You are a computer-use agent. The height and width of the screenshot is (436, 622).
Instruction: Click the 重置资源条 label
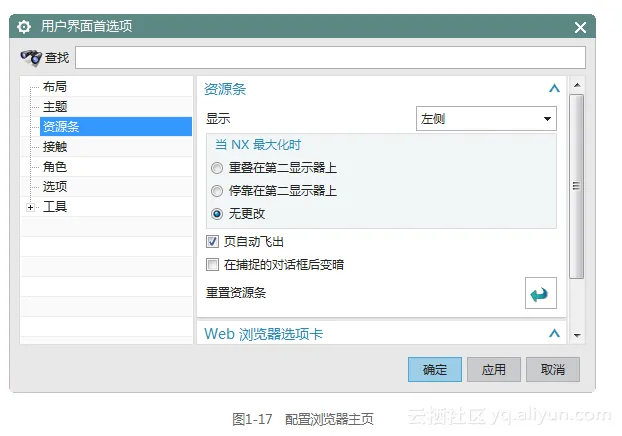pyautogui.click(x=236, y=293)
